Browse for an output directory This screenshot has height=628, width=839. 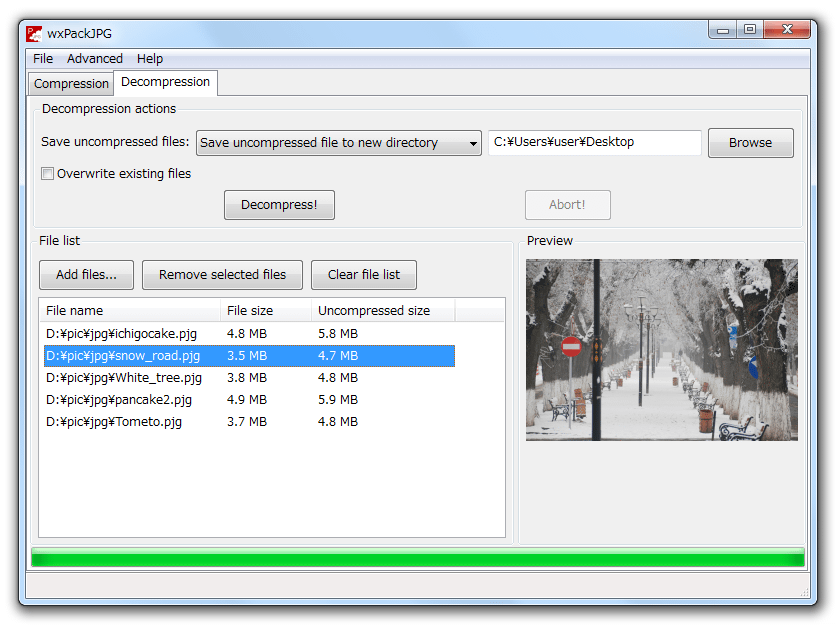click(750, 143)
